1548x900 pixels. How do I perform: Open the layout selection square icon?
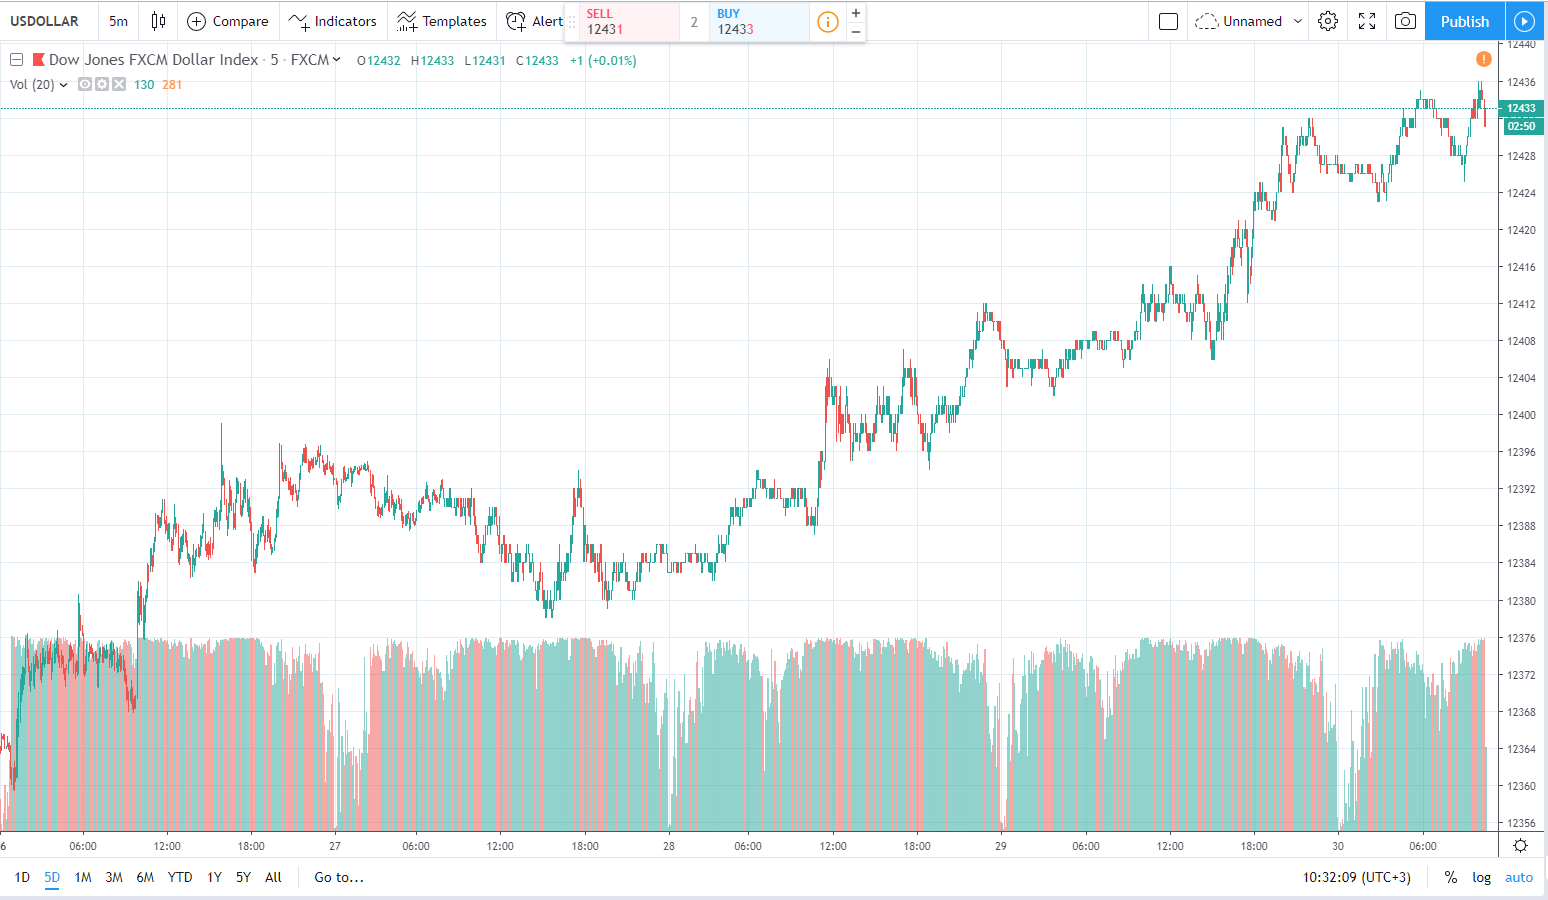point(1168,21)
